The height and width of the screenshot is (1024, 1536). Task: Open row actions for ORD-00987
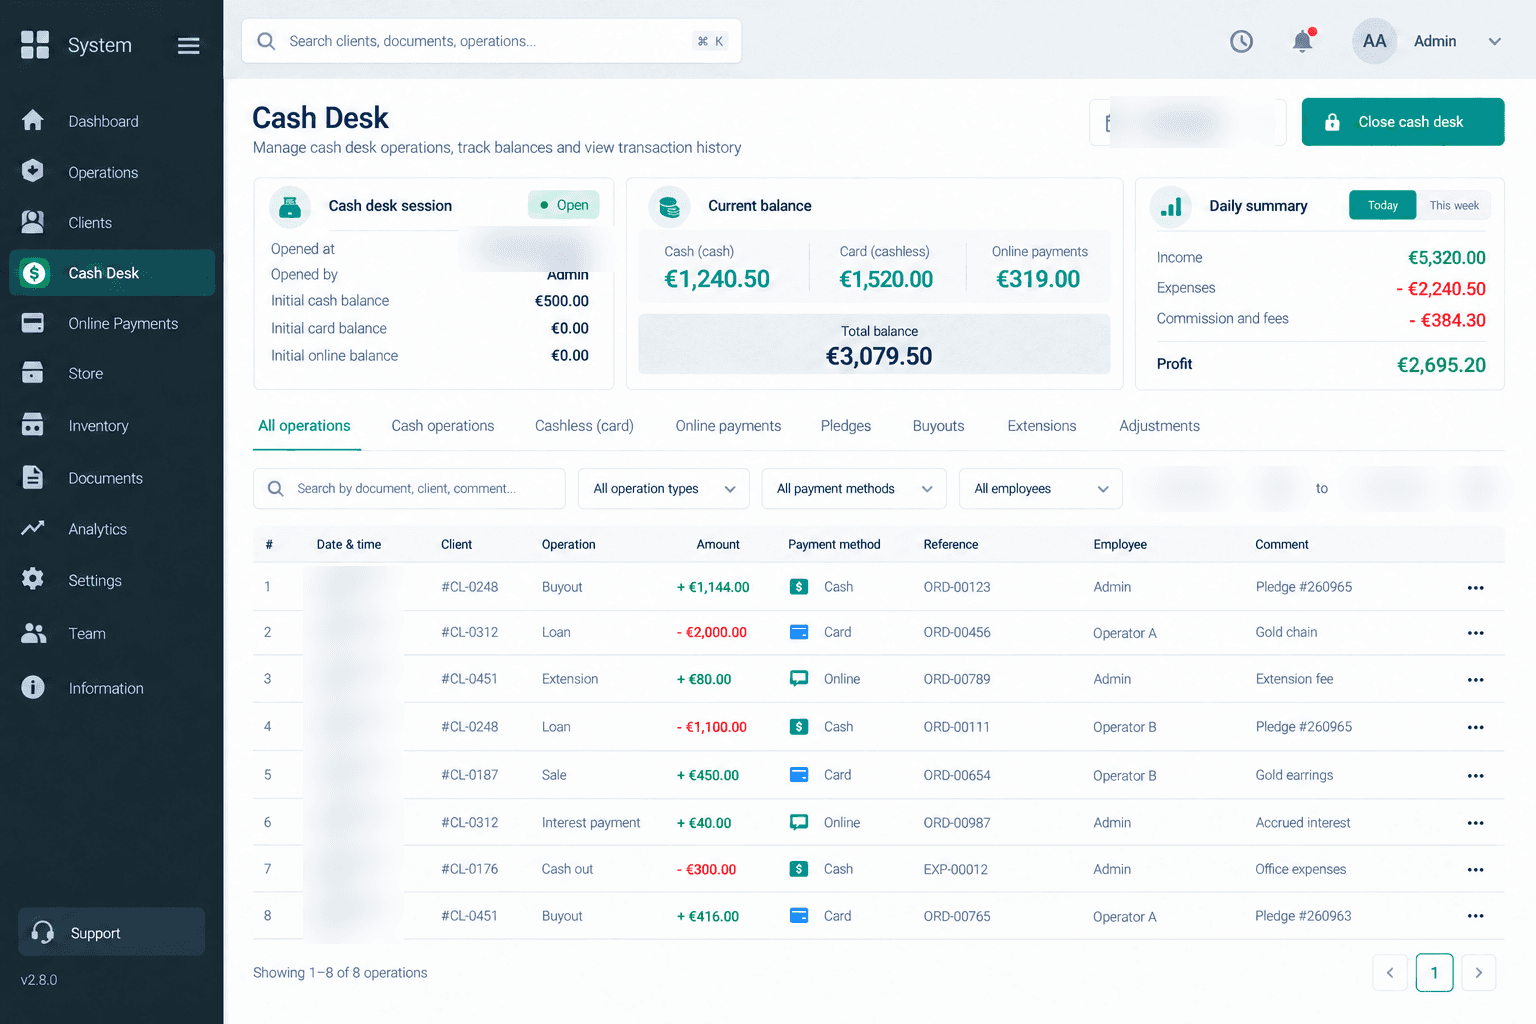[x=1475, y=823]
